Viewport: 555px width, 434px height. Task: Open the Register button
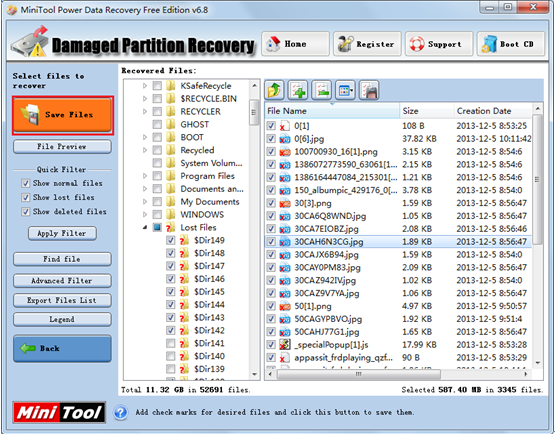[x=367, y=44]
